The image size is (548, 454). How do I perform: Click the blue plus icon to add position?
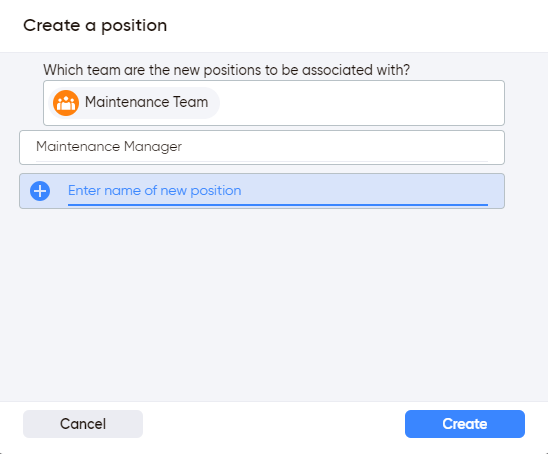(x=40, y=191)
